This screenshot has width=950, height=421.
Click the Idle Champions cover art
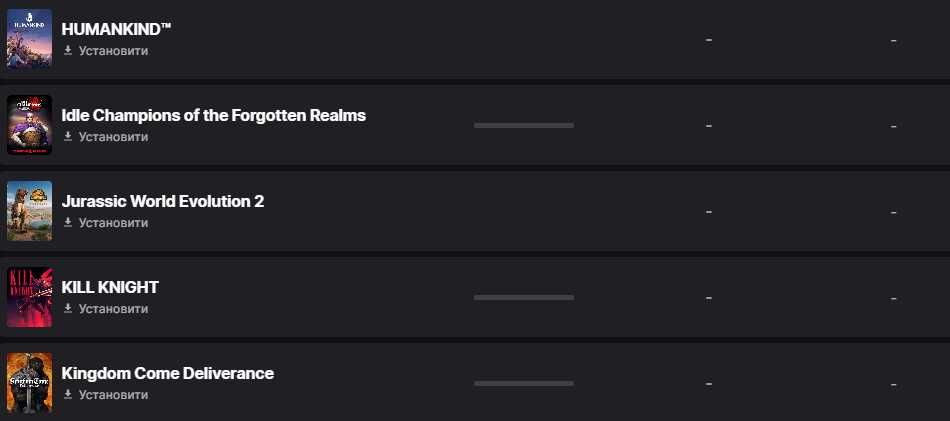click(x=29, y=125)
